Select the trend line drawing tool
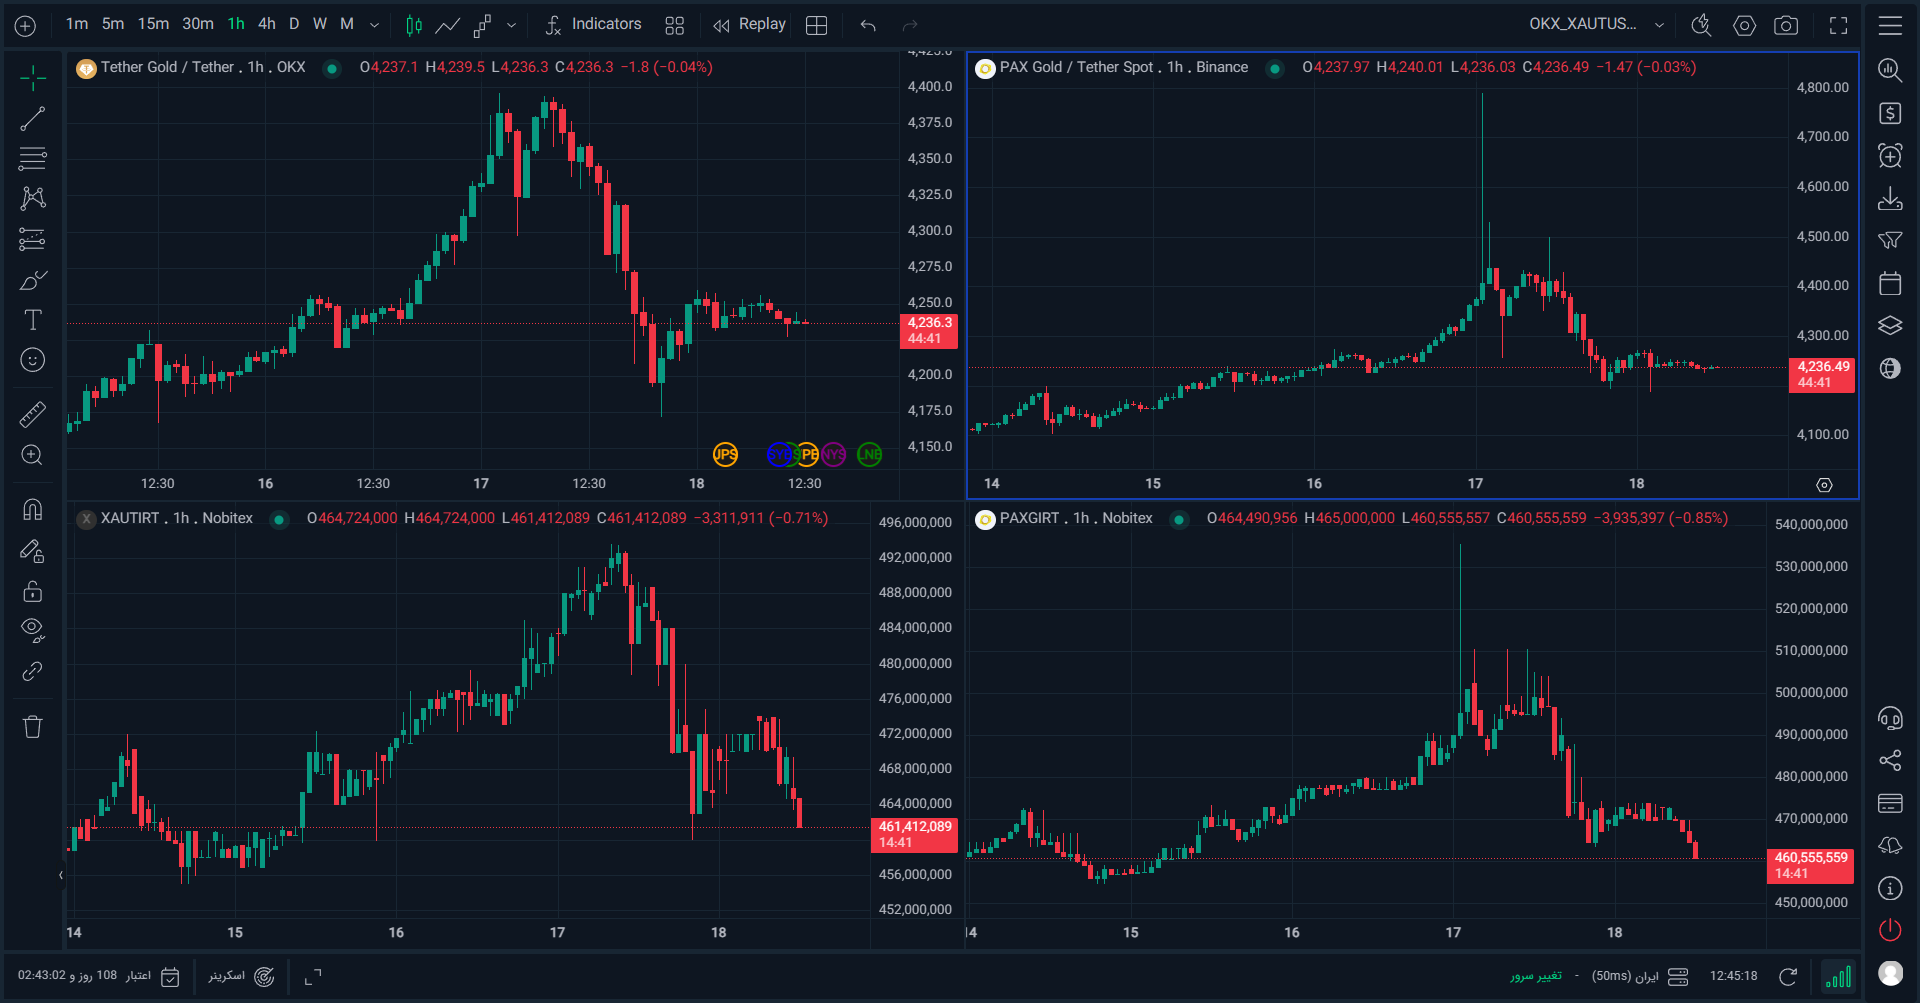 point(33,119)
